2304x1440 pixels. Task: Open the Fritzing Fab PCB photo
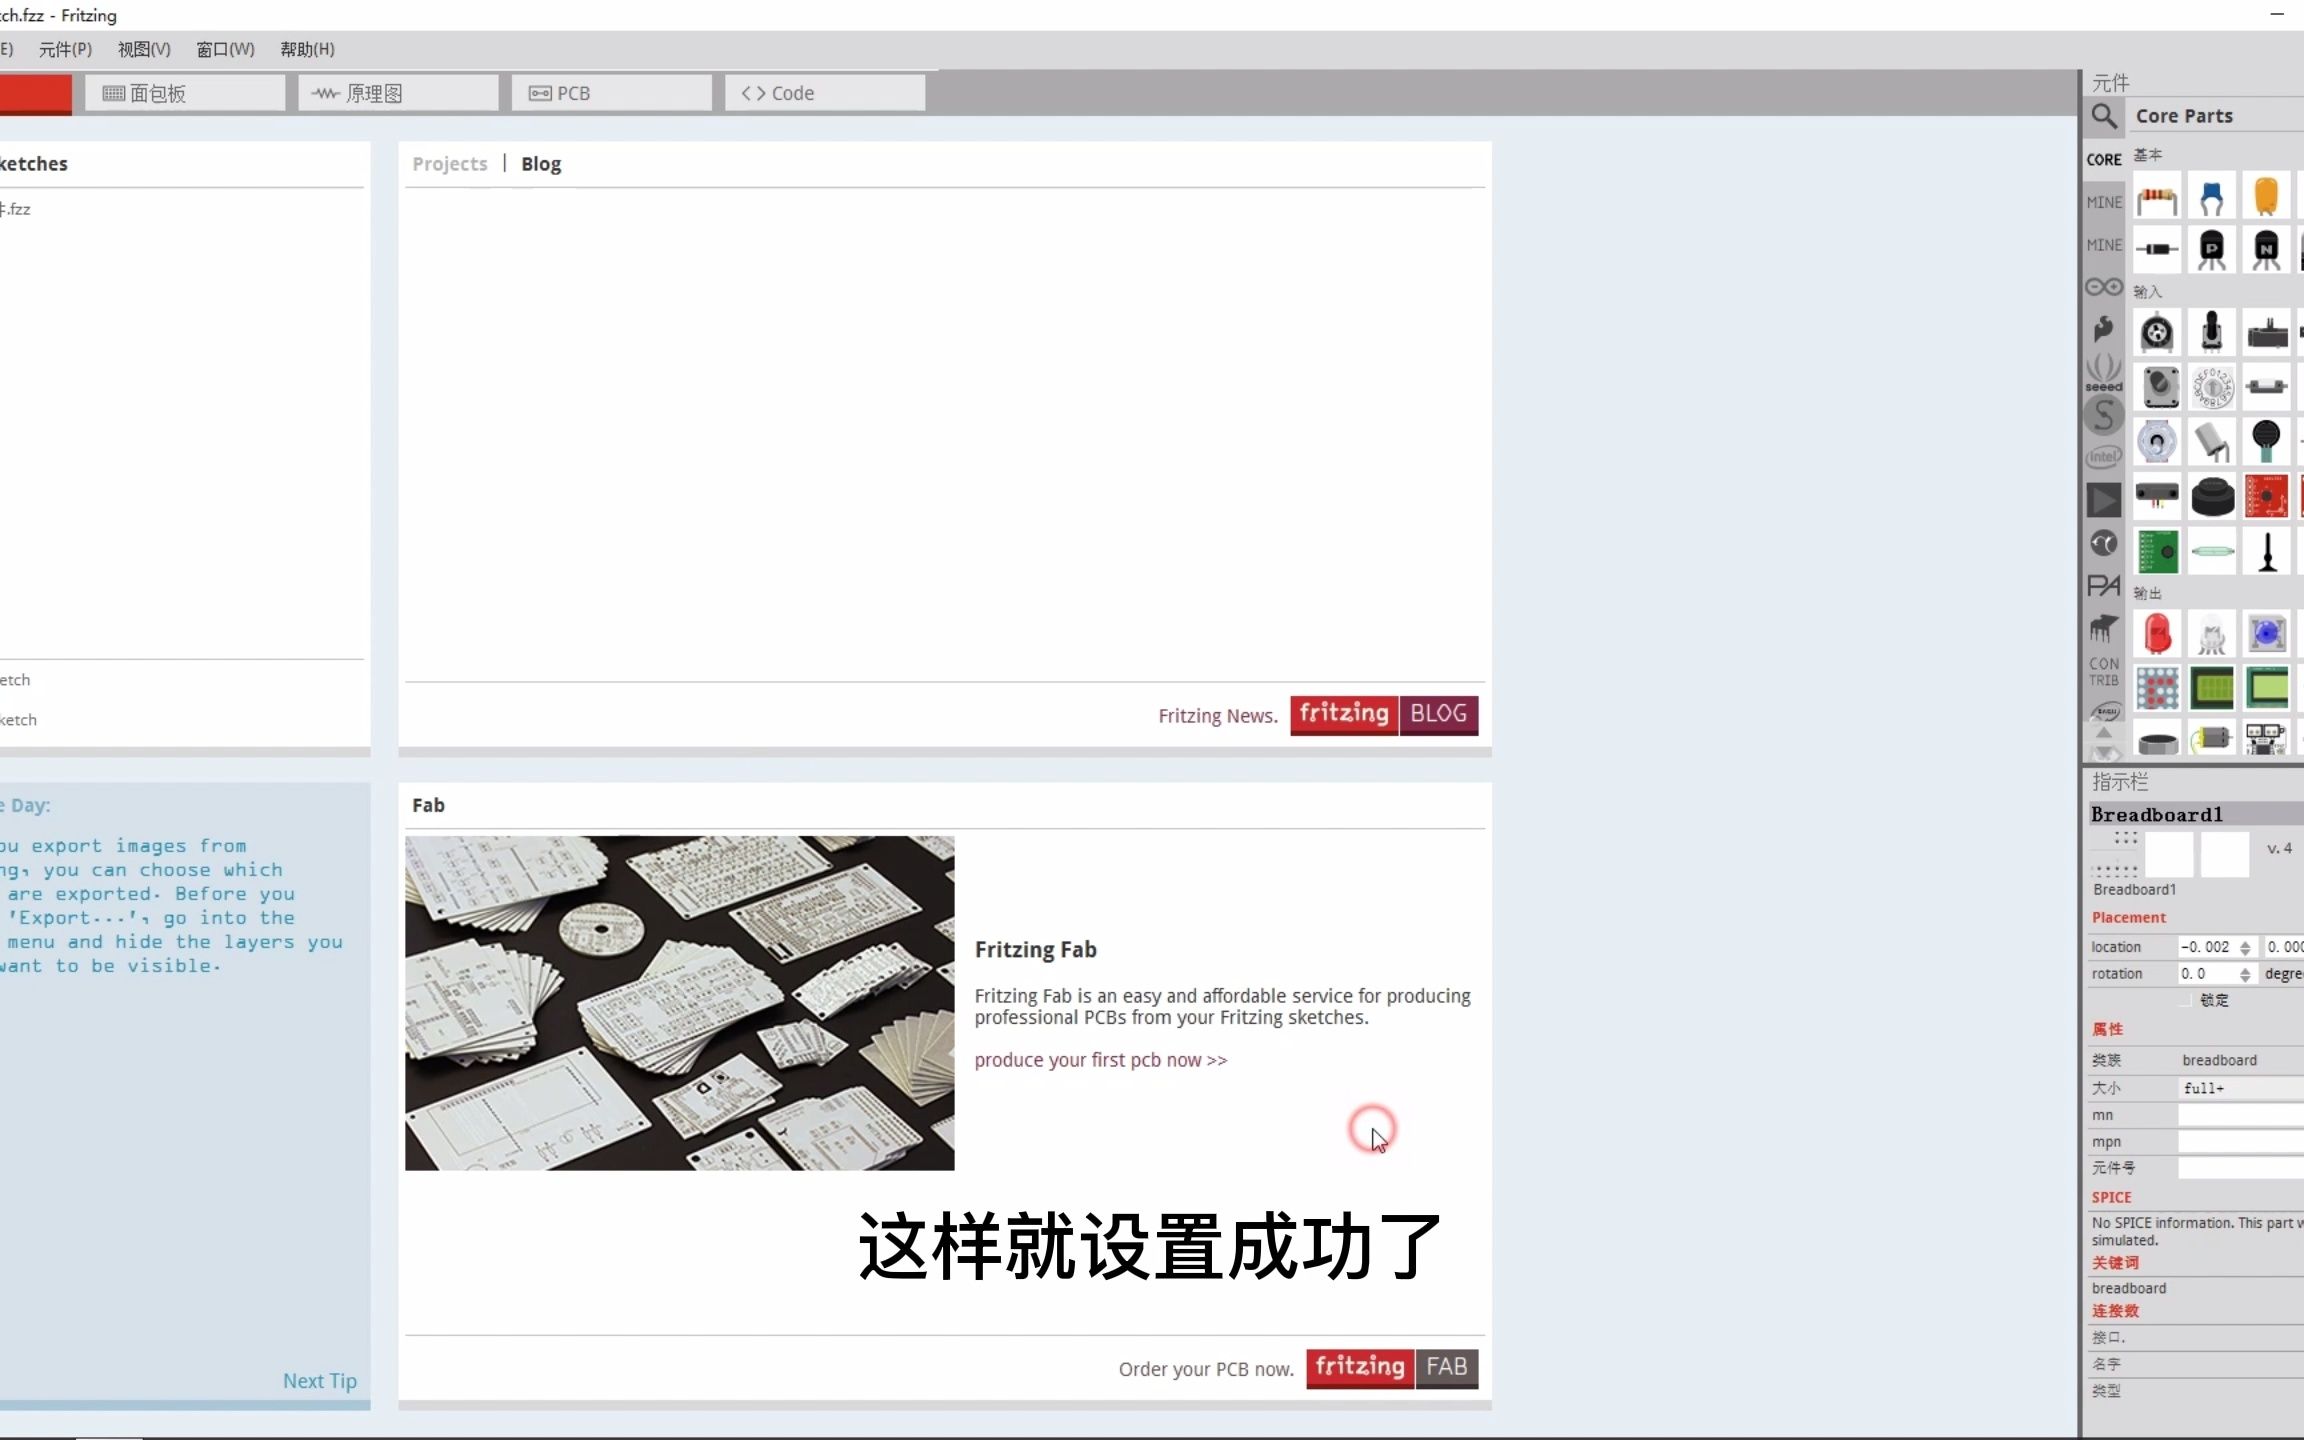[x=679, y=1003]
